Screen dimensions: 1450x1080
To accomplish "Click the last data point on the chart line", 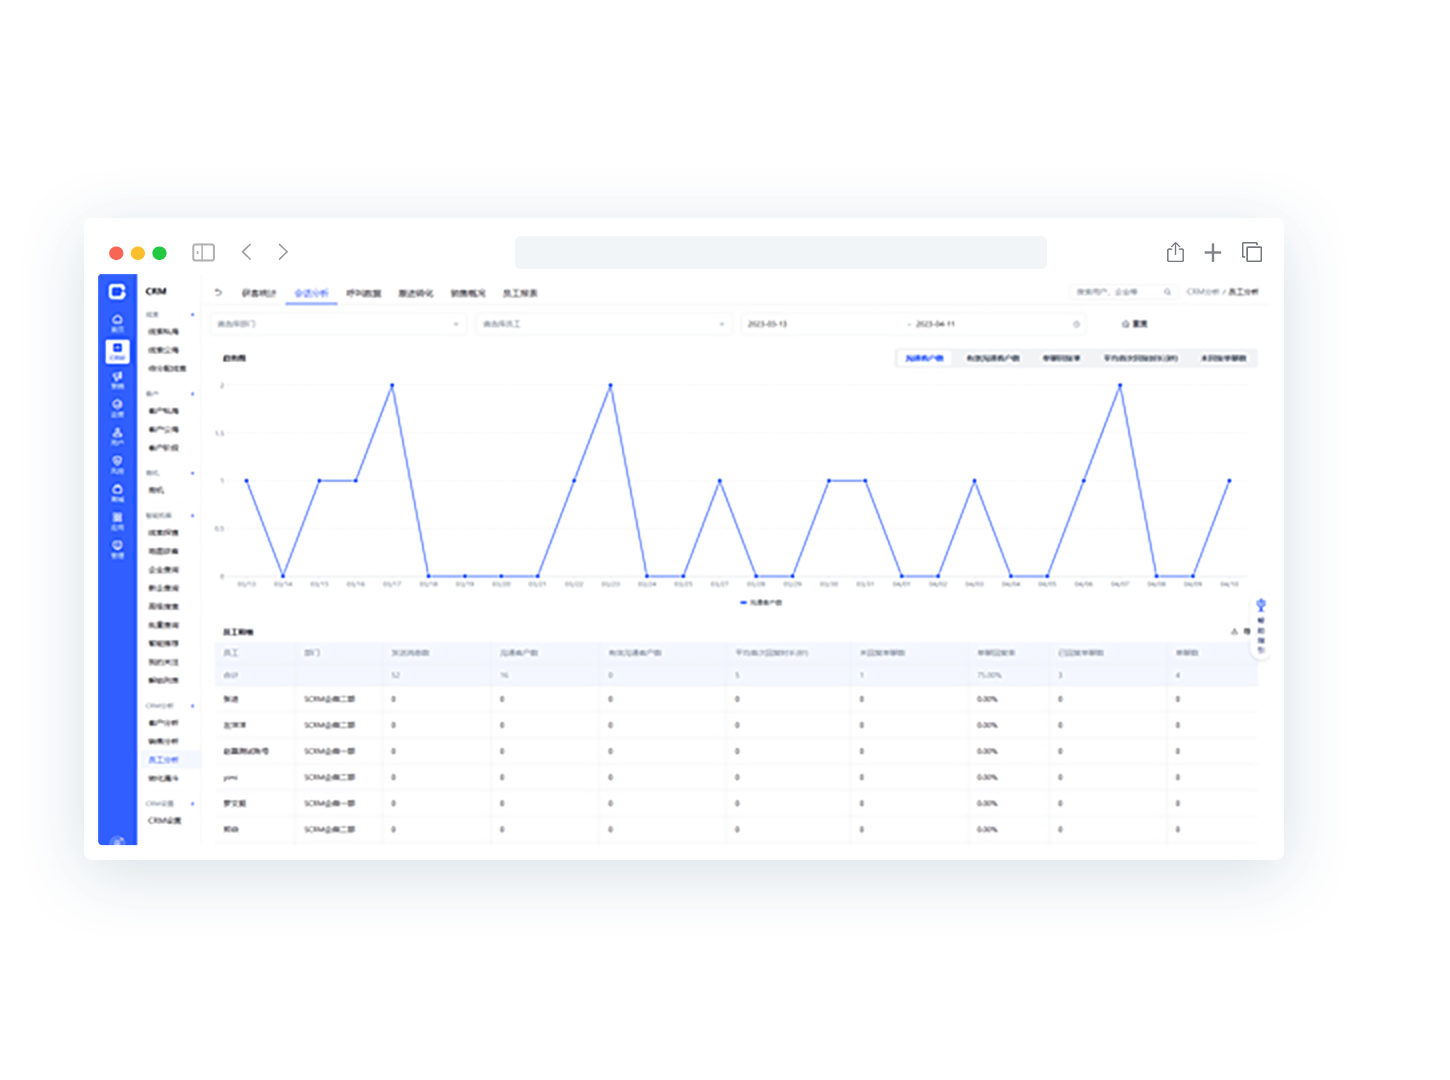I will [x=1229, y=481].
